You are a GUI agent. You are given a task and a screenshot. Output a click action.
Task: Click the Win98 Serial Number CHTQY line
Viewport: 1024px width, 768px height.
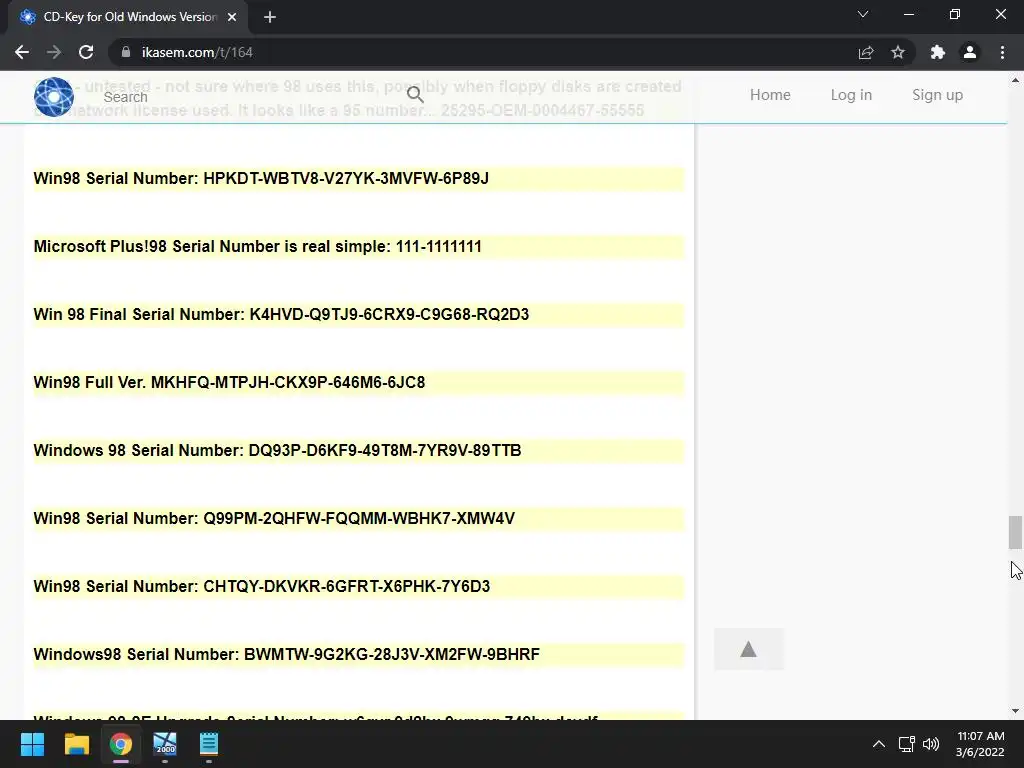tap(359, 586)
